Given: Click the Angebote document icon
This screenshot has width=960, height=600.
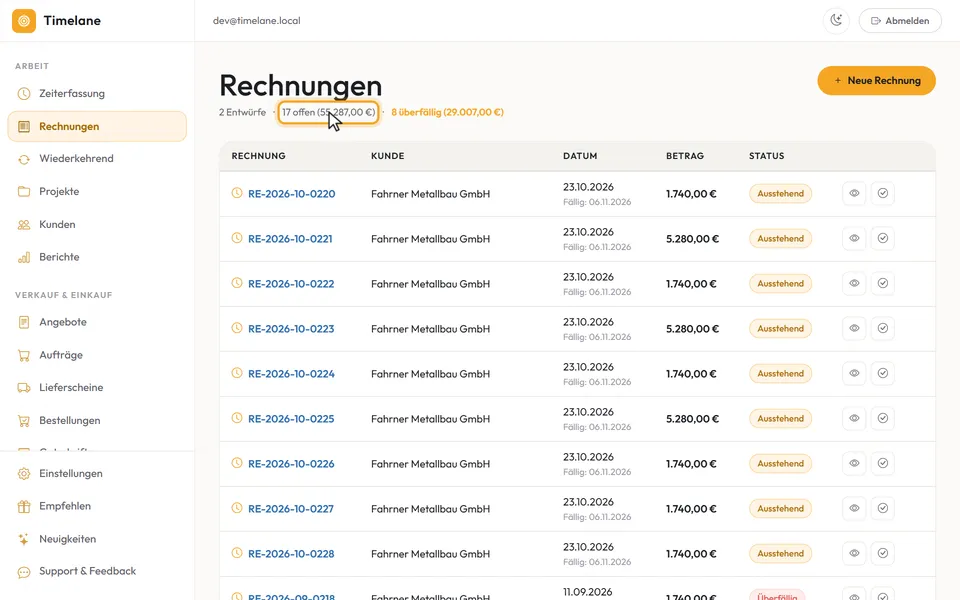Looking at the screenshot, I should (24, 322).
